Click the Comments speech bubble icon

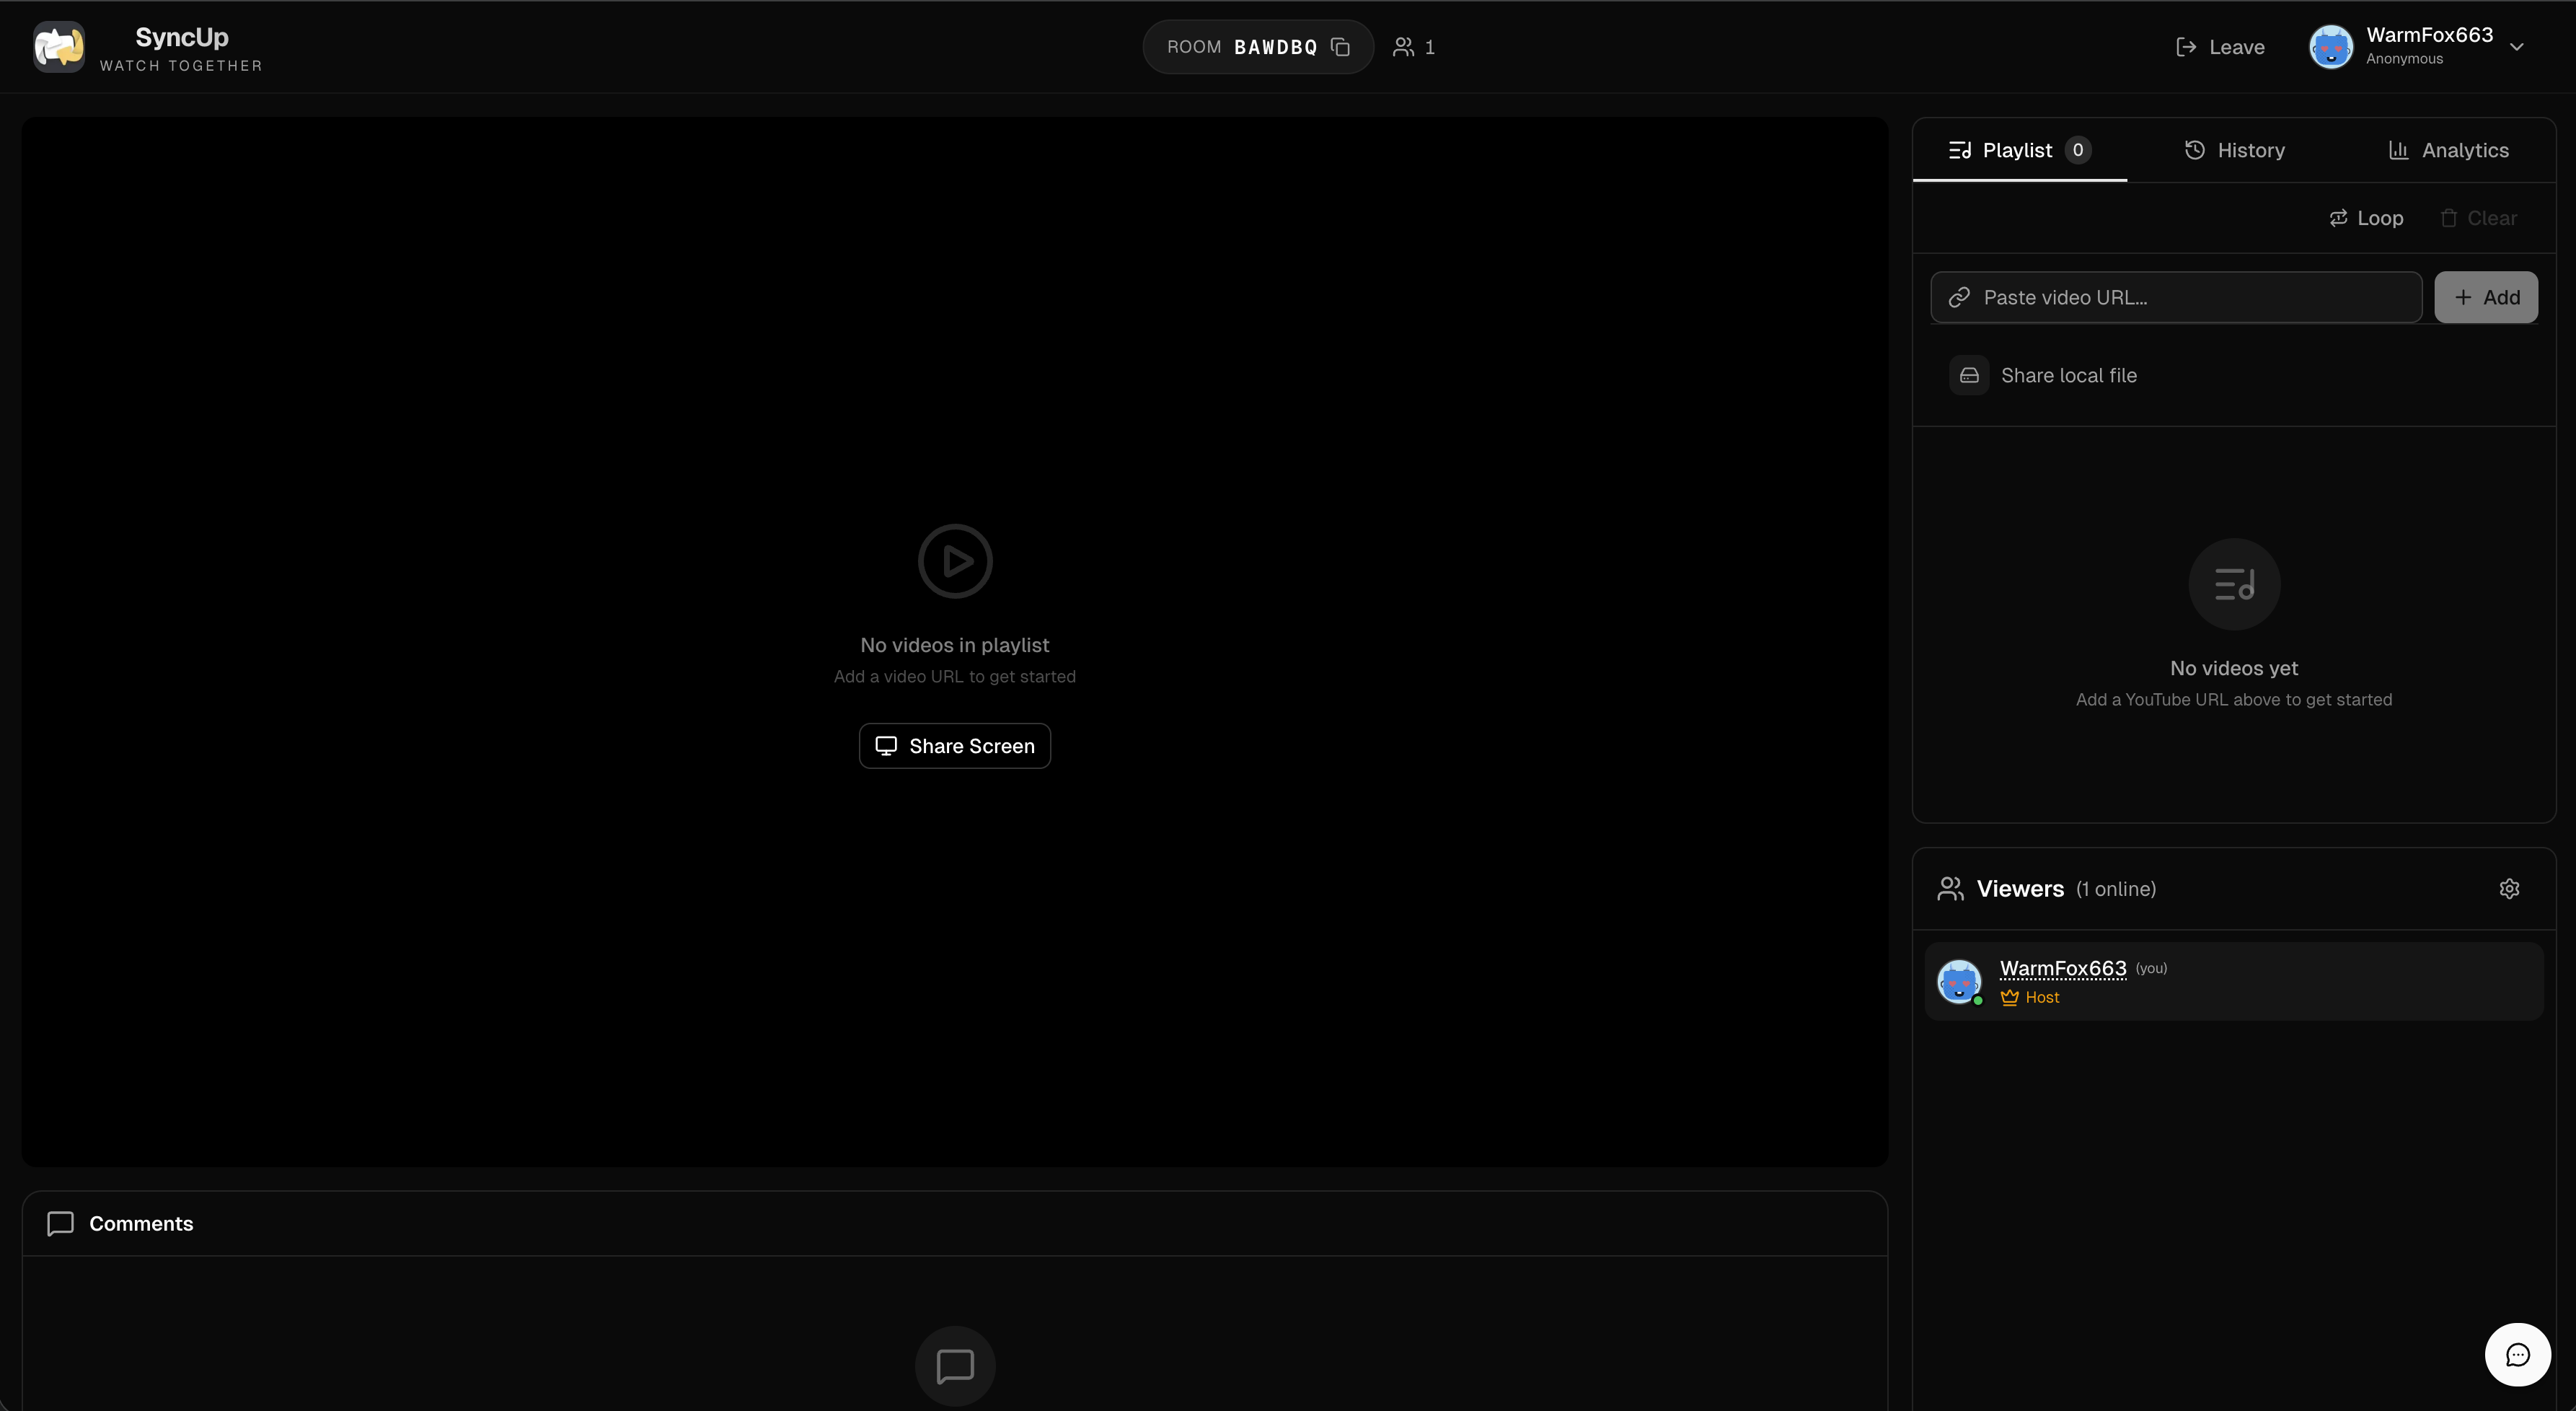click(x=59, y=1223)
